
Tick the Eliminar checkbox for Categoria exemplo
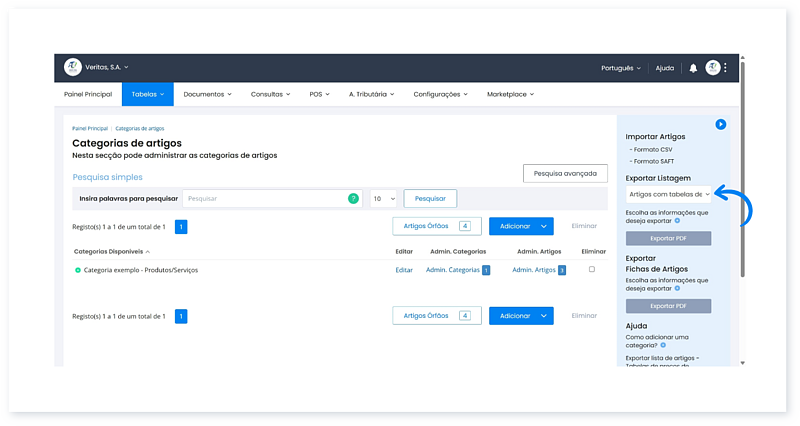(x=592, y=270)
